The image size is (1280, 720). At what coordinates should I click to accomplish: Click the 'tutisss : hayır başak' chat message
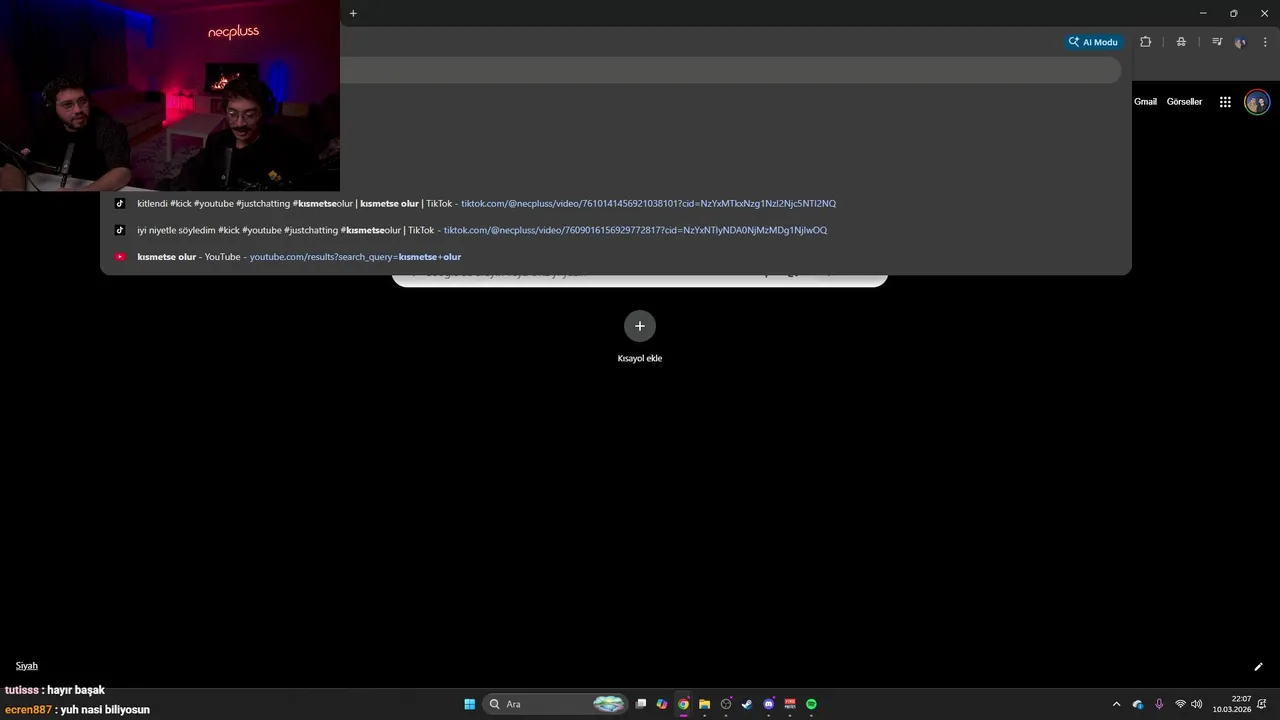55,690
